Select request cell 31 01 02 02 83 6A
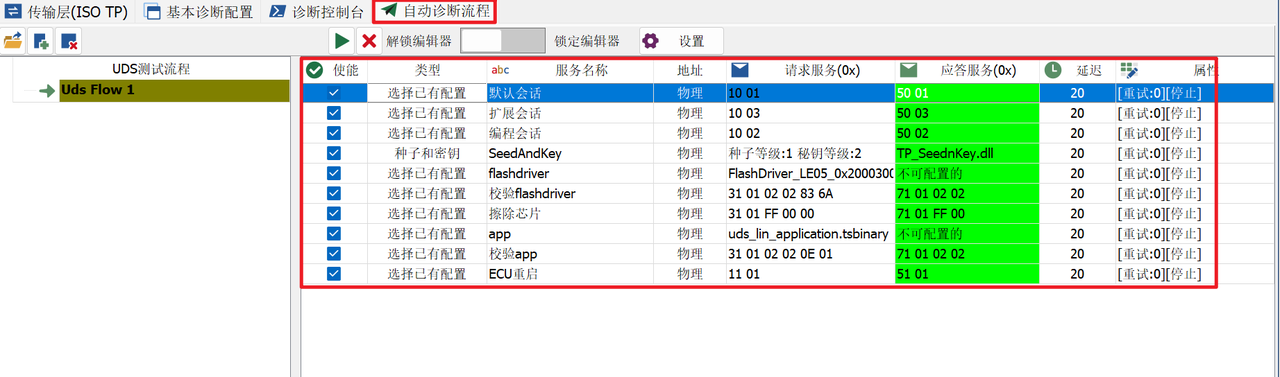1280x377 pixels. [811, 193]
